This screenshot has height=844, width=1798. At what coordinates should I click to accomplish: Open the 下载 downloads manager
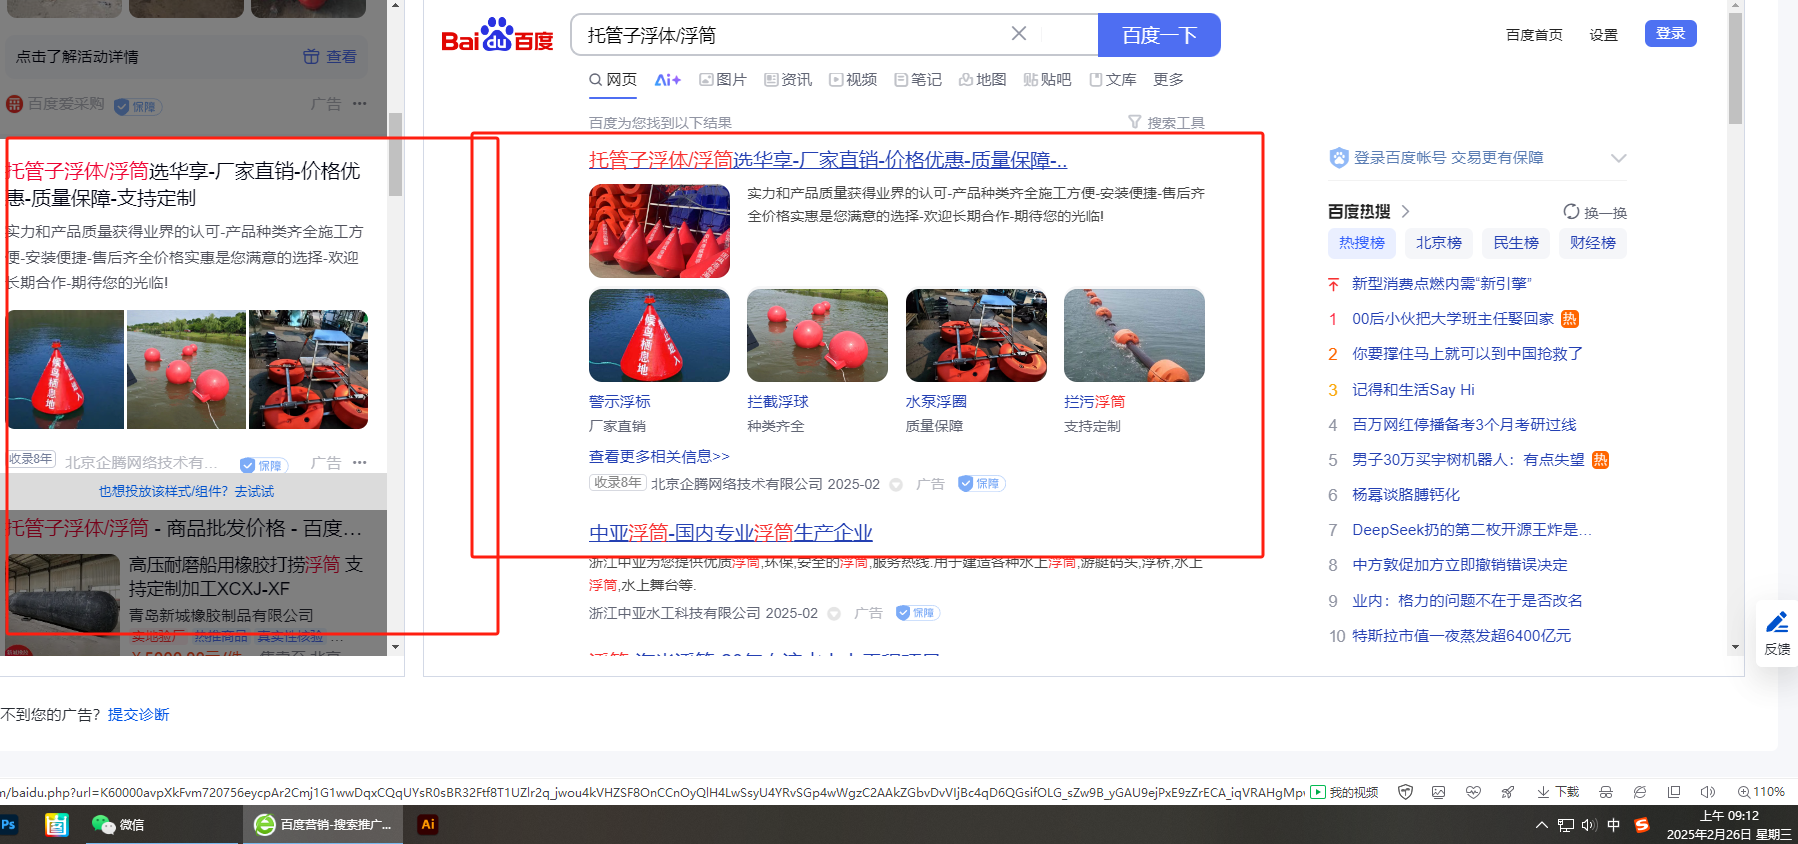pos(1558,793)
